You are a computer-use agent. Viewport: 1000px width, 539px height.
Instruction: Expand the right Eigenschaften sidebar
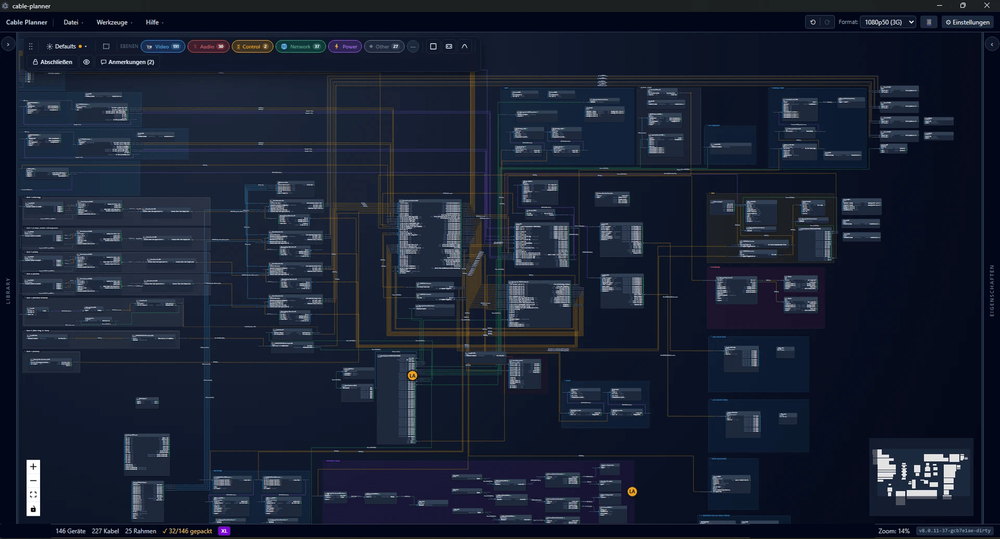[992, 45]
